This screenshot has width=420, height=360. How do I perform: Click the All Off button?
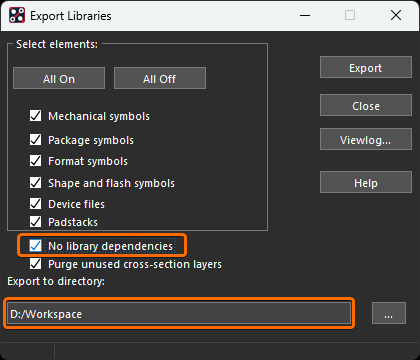160,78
